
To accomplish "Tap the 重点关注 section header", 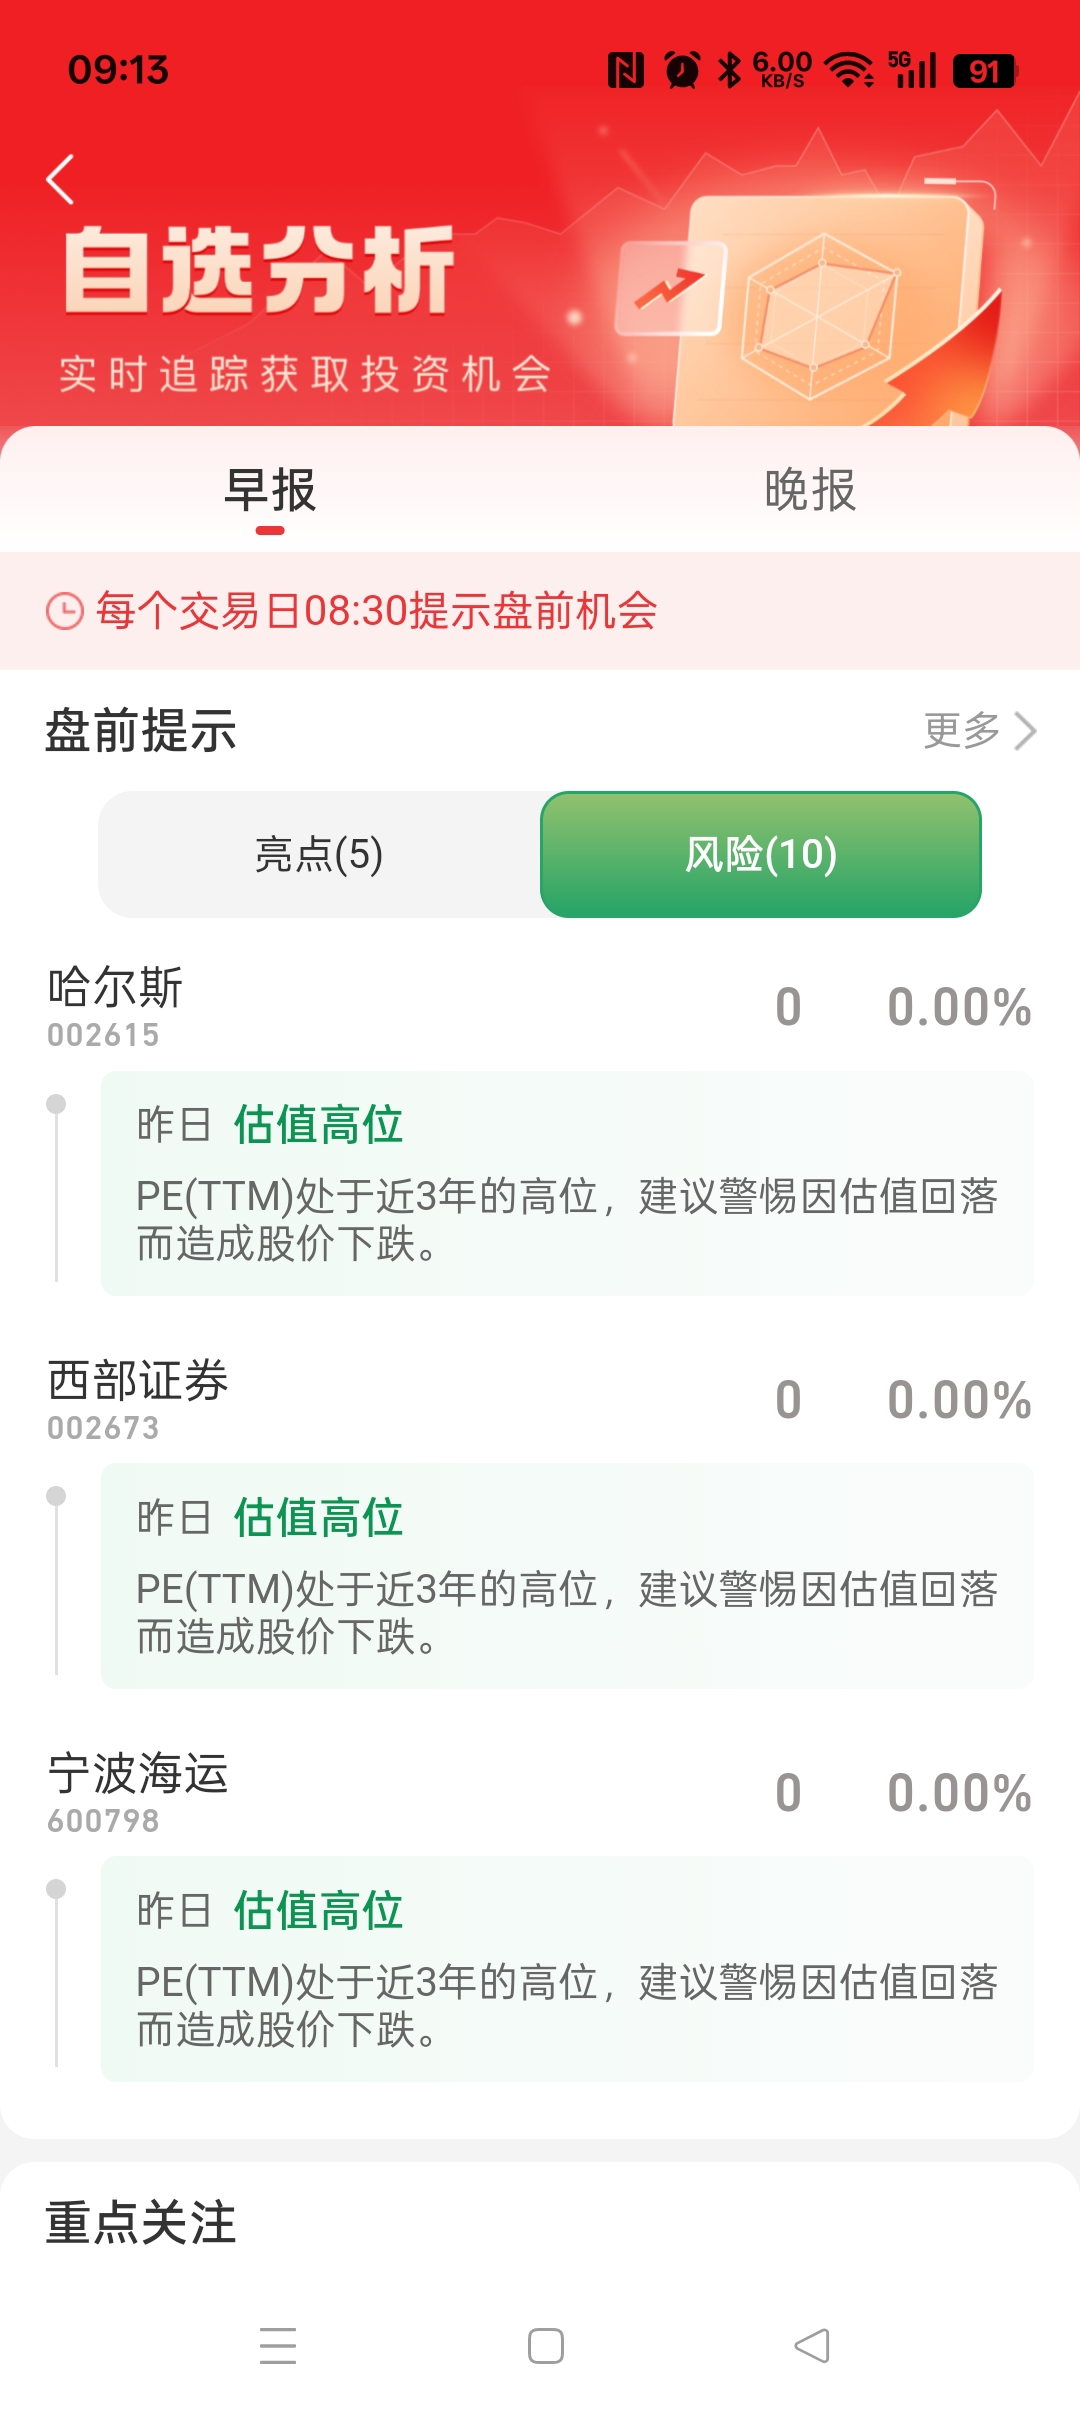I will [x=141, y=2222].
